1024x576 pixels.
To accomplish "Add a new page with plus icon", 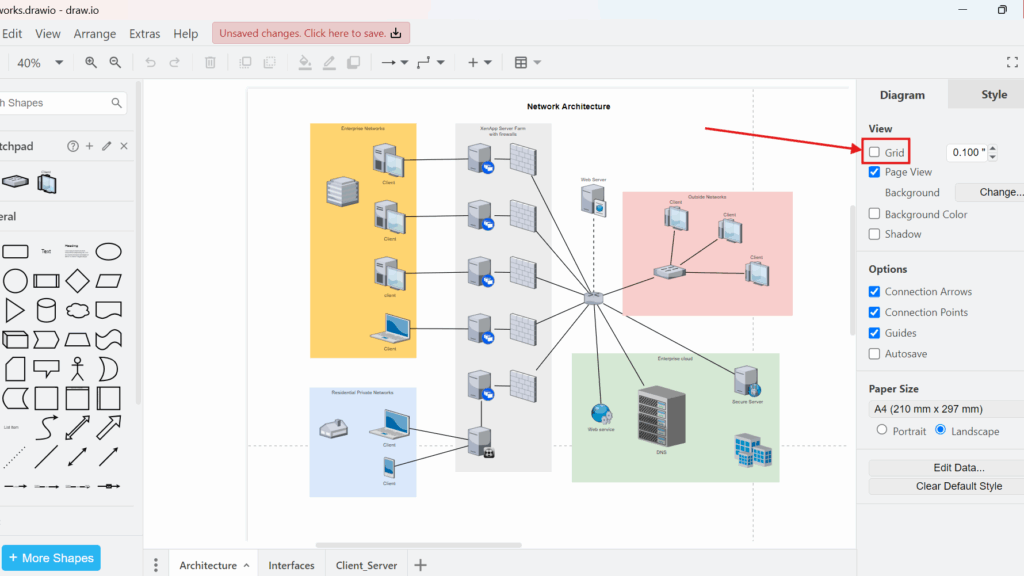I will (x=420, y=565).
